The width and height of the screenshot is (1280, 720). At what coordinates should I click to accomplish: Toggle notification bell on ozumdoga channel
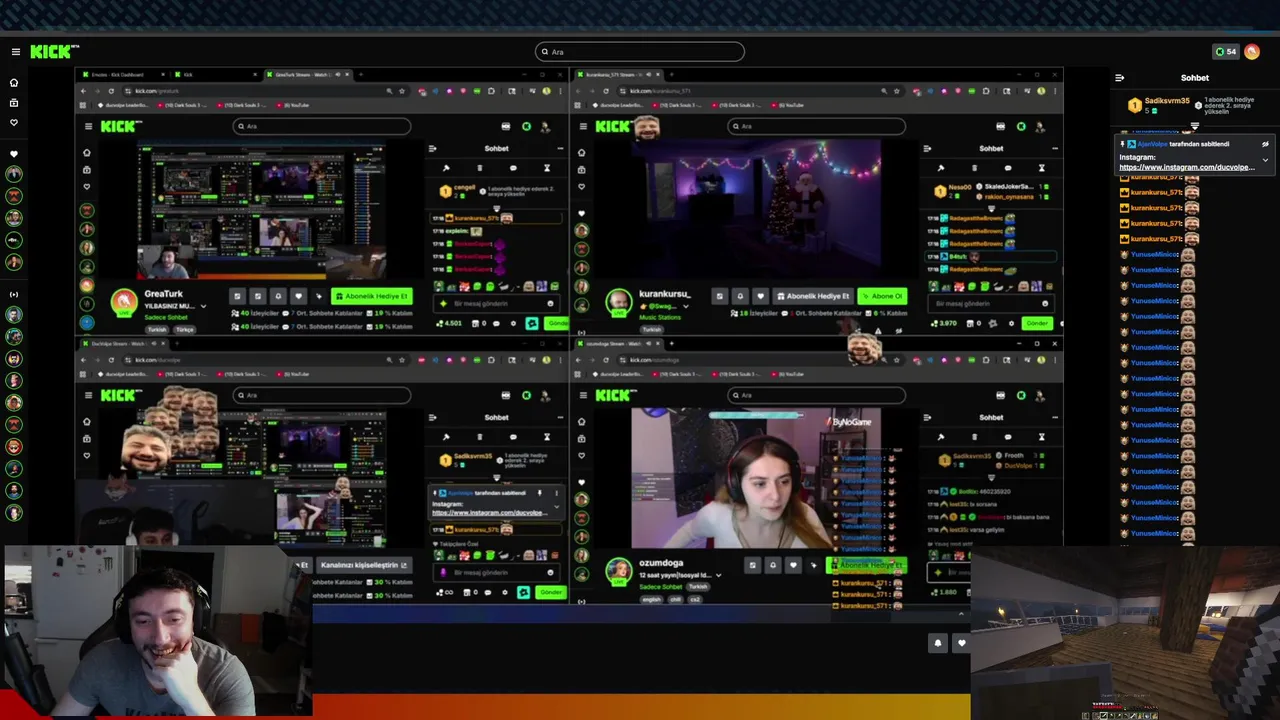coord(773,565)
